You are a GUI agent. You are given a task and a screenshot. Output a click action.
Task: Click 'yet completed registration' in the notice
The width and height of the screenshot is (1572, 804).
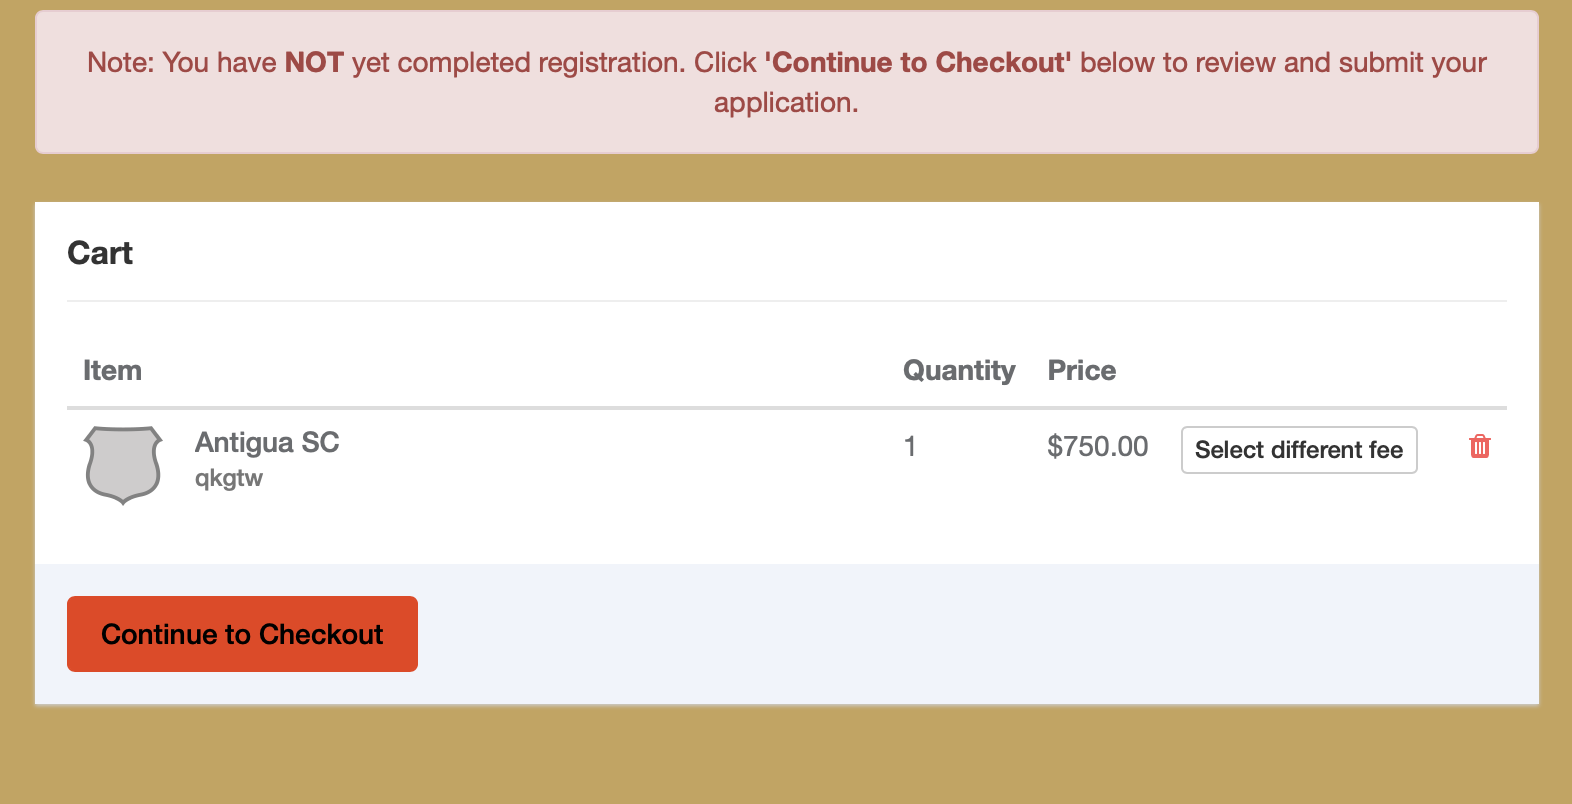pos(518,62)
